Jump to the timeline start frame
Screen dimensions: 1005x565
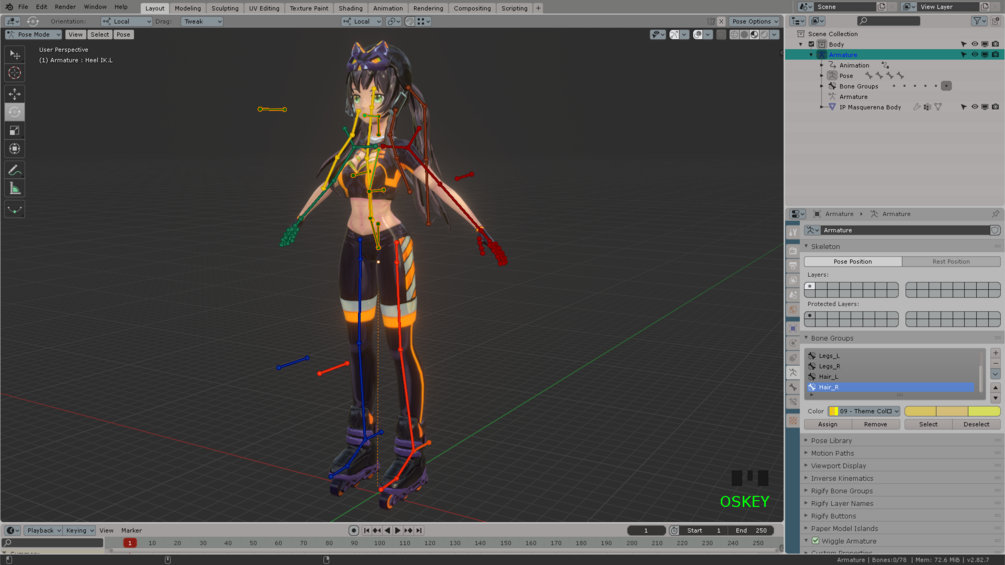click(367, 530)
